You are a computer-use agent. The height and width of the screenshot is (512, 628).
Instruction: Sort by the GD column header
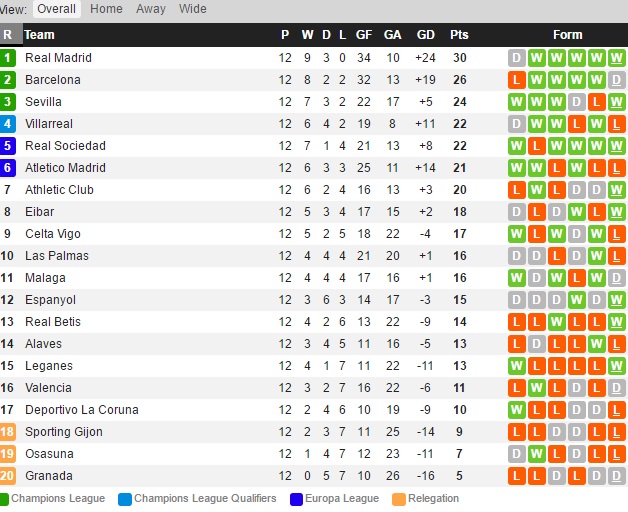[425, 35]
